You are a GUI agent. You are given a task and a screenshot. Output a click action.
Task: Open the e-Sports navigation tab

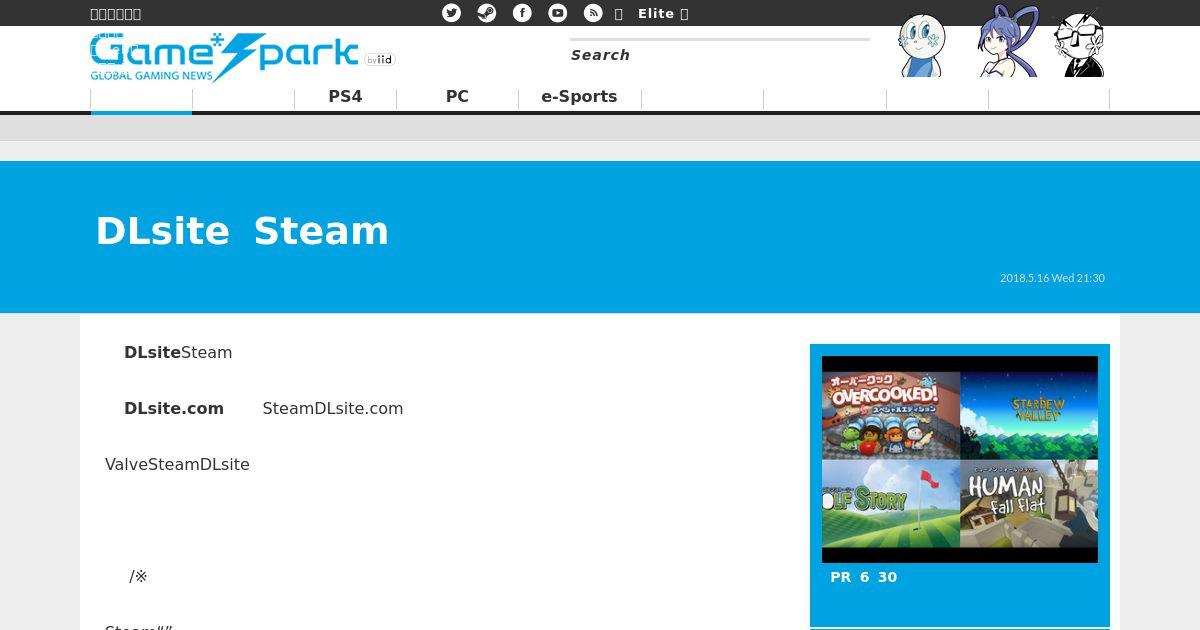pos(579,97)
